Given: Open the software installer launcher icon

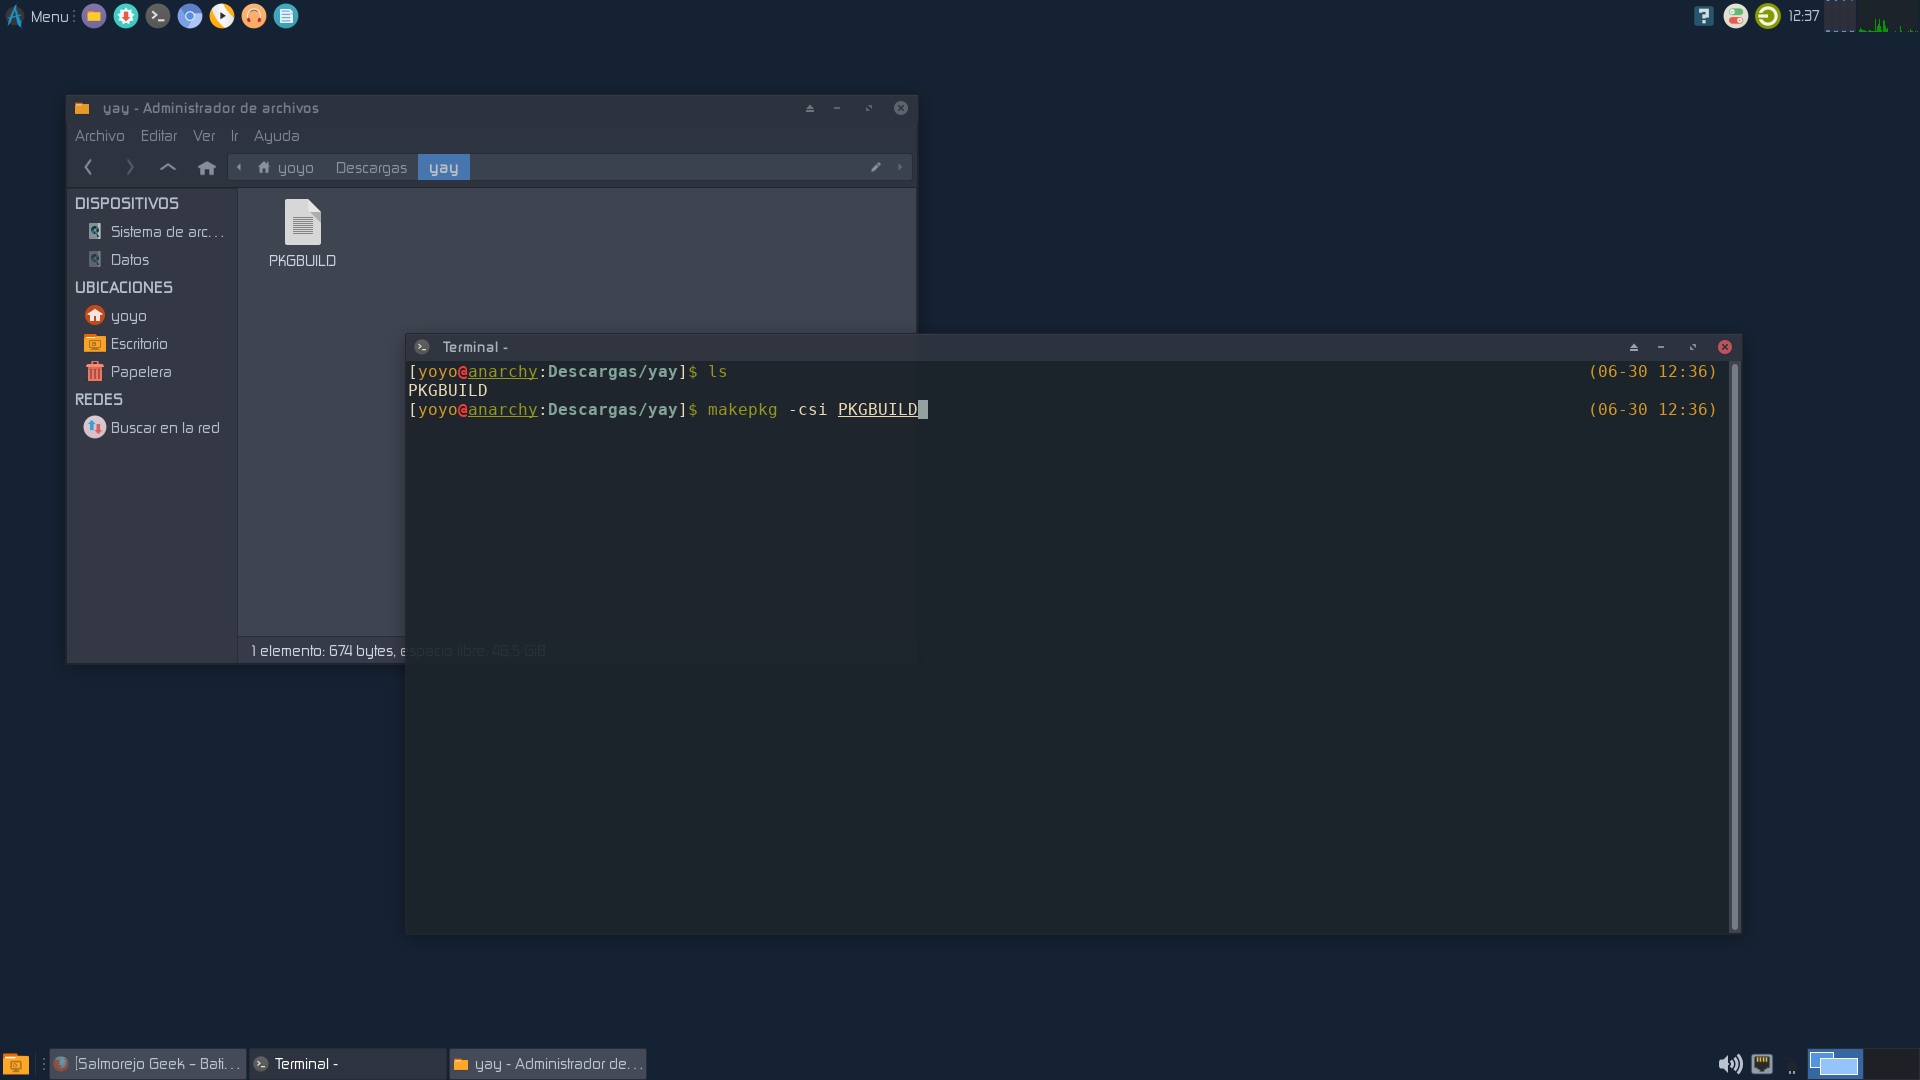Looking at the screenshot, I should 126,16.
